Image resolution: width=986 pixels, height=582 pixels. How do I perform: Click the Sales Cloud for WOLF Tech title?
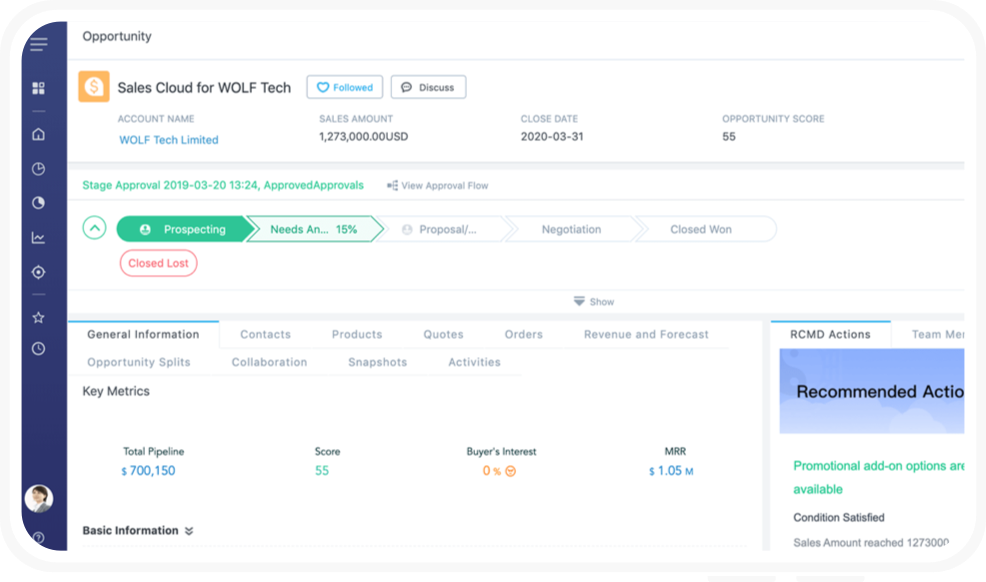204,87
